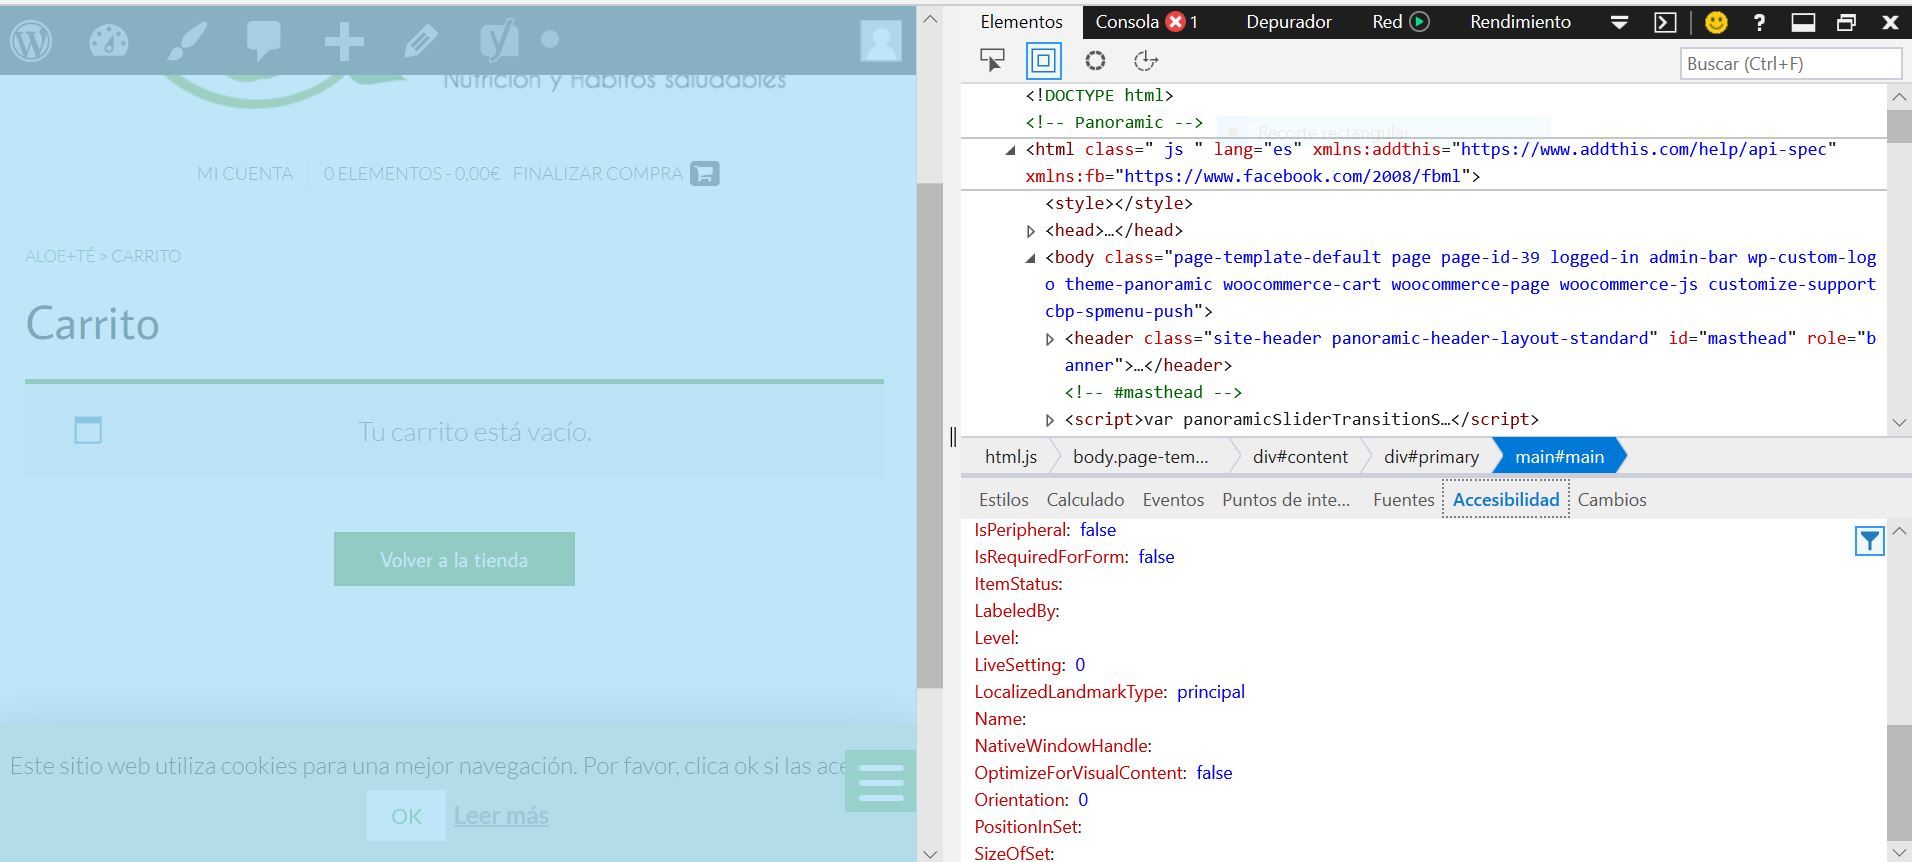The width and height of the screenshot is (1912, 862).
Task: Open the 0 ELEMENTOS - 0,00€ cart link
Action: [x=411, y=173]
